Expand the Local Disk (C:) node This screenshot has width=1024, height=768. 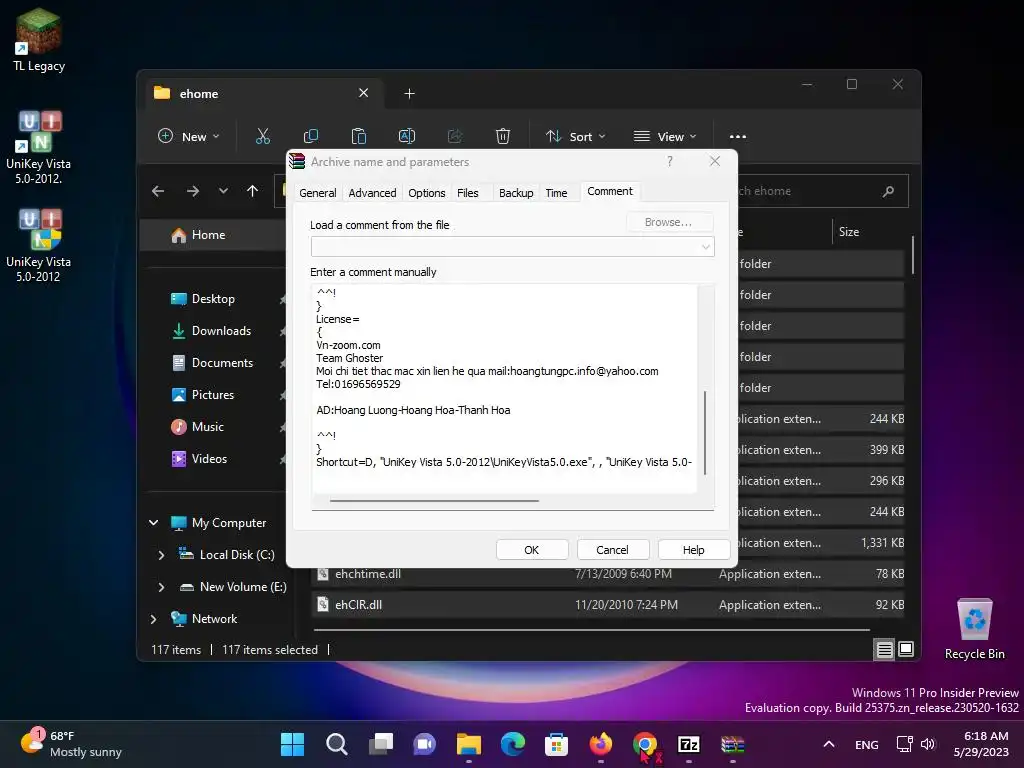161,555
